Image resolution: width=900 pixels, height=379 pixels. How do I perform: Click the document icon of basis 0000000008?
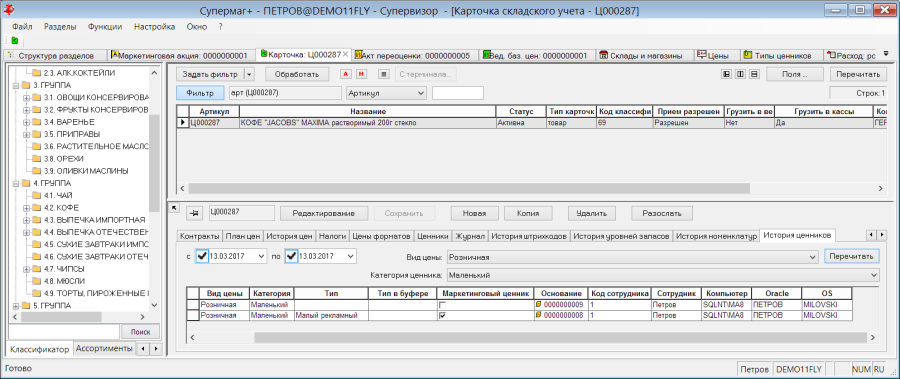coord(538,315)
